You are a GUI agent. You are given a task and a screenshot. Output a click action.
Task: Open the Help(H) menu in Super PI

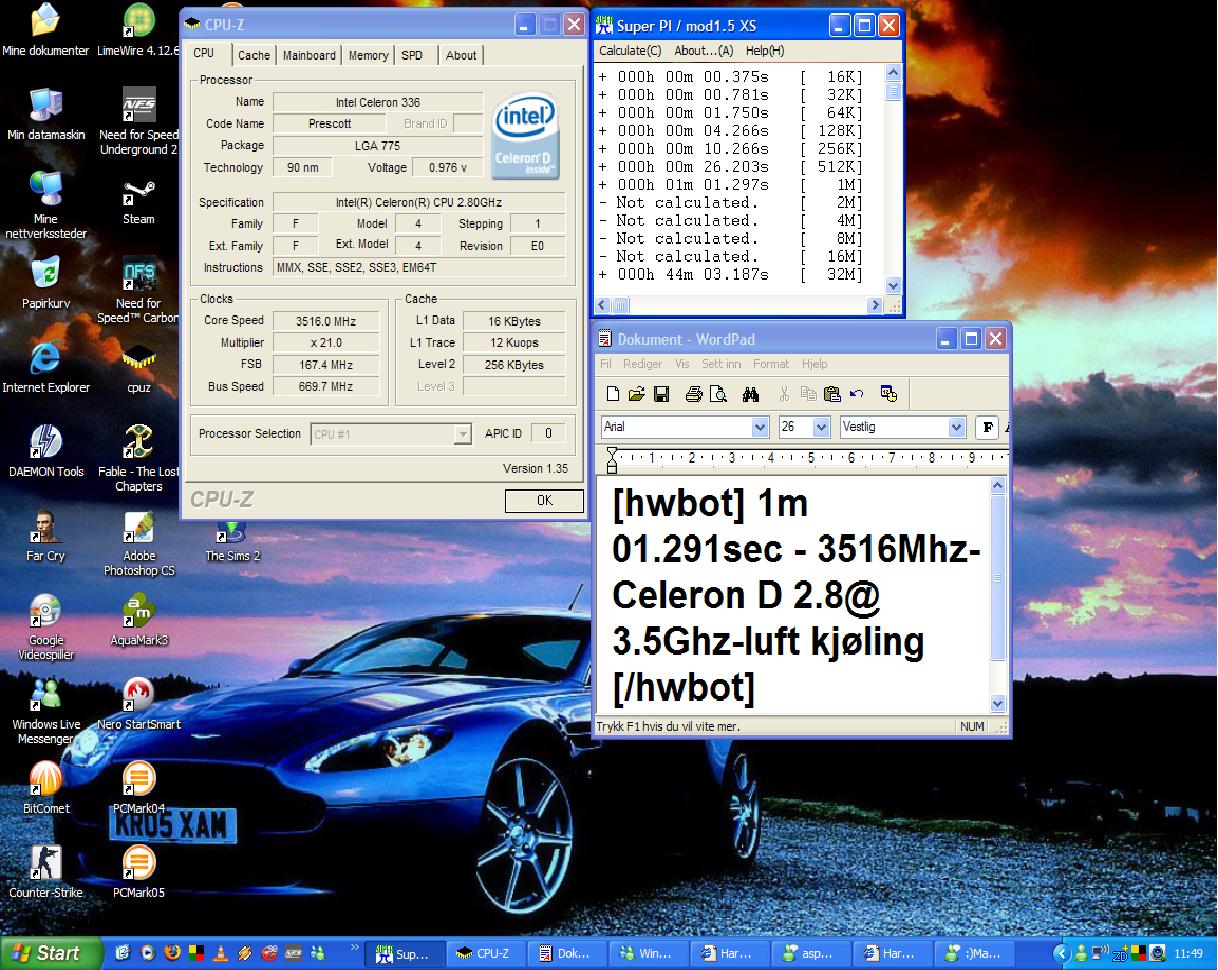click(x=764, y=51)
